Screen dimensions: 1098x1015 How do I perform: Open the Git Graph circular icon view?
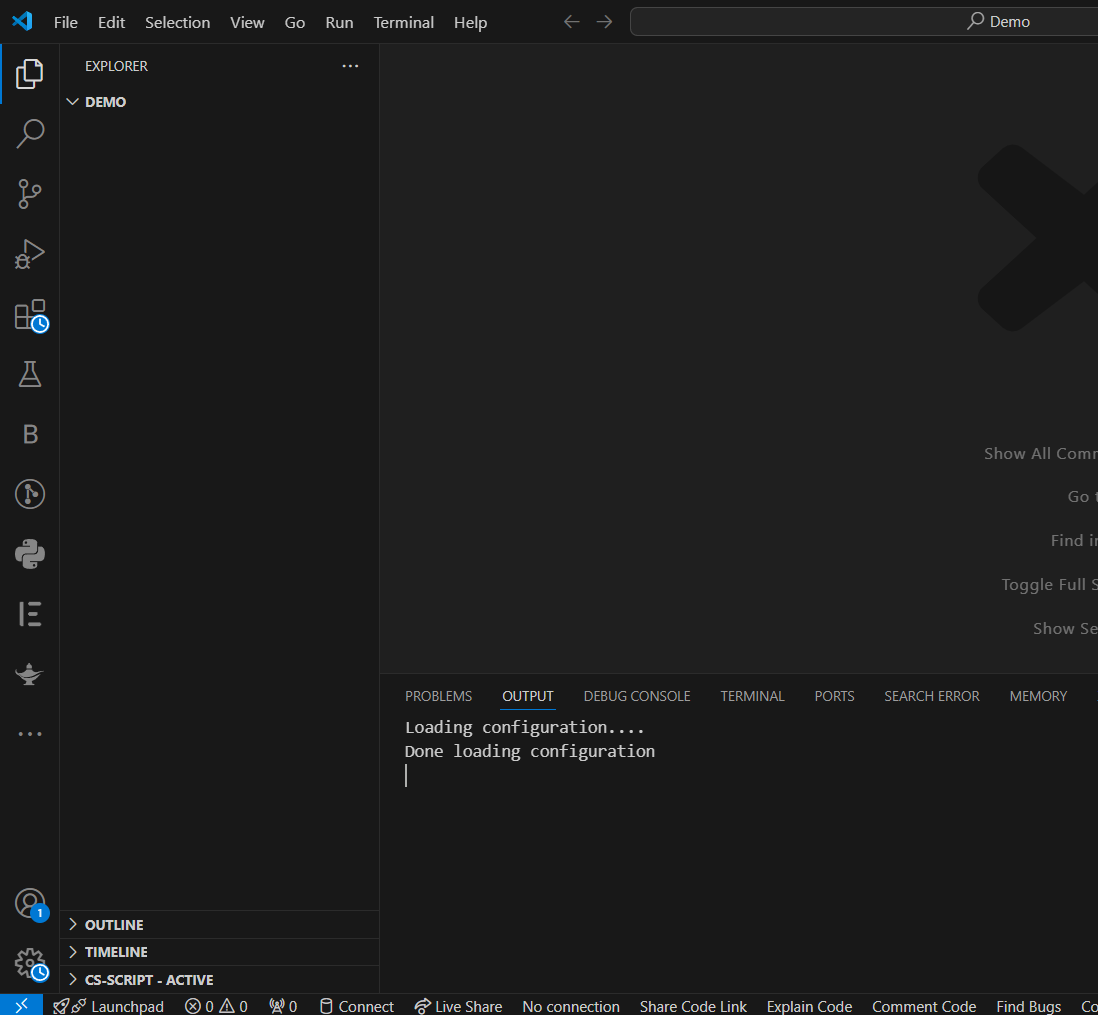[29, 495]
